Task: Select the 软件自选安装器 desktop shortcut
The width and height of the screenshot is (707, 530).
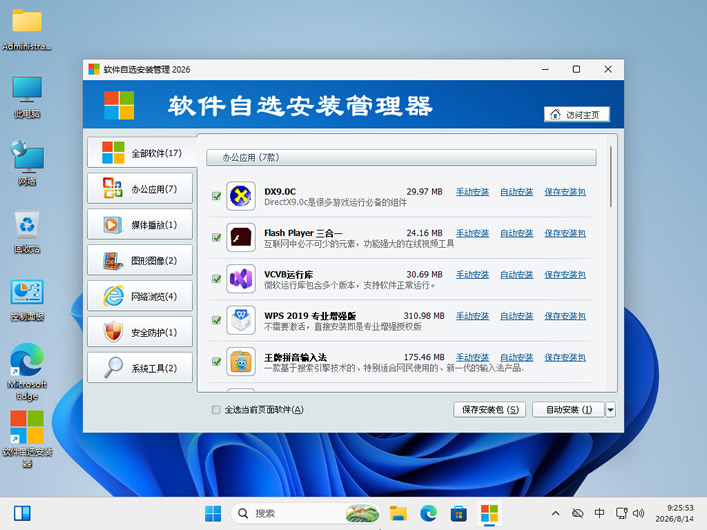Action: [x=27, y=439]
